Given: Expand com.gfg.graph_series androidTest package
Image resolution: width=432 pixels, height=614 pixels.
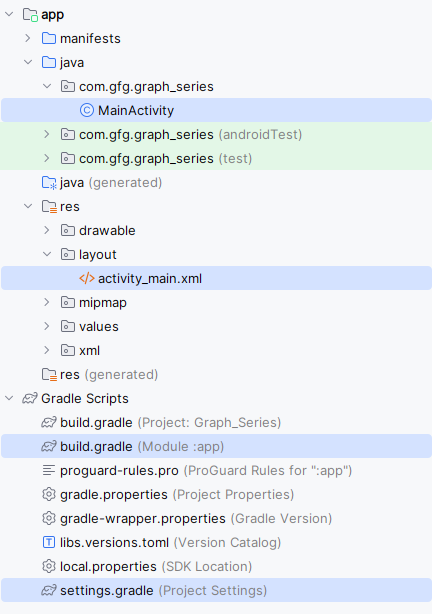Looking at the screenshot, I should click(47, 134).
